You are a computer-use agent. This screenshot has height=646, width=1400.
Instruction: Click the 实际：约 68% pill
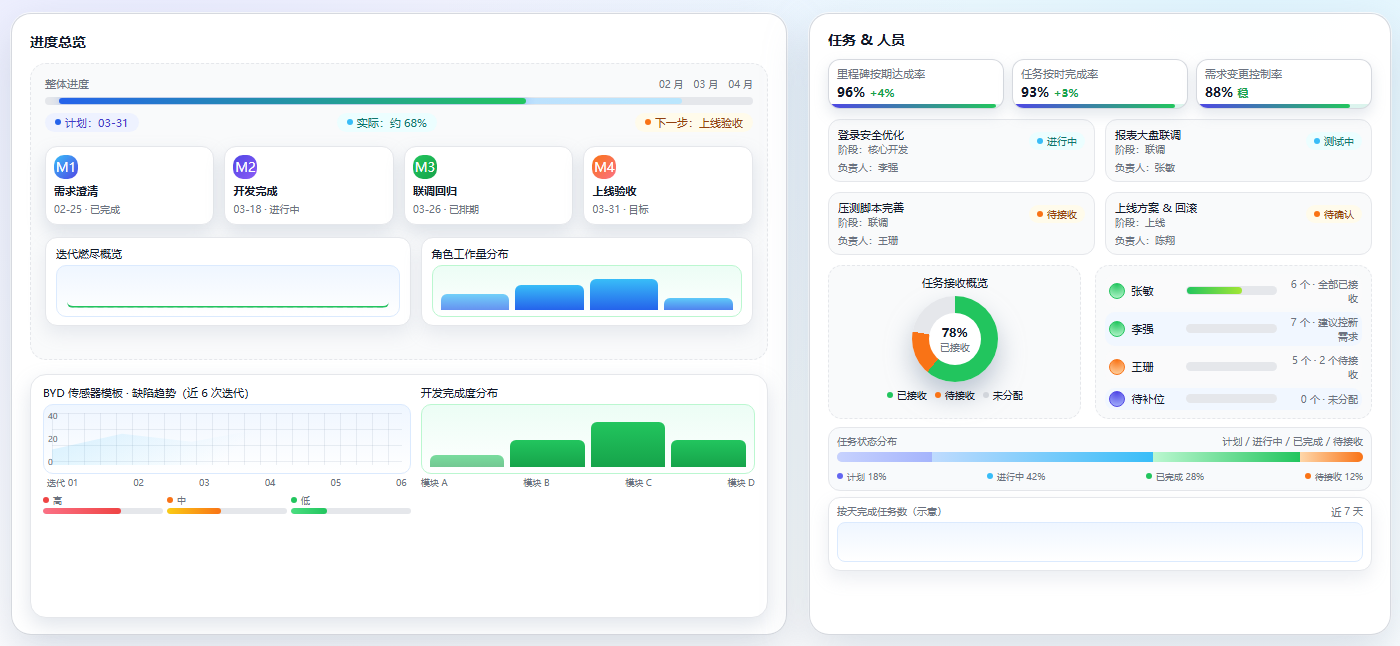(x=386, y=123)
